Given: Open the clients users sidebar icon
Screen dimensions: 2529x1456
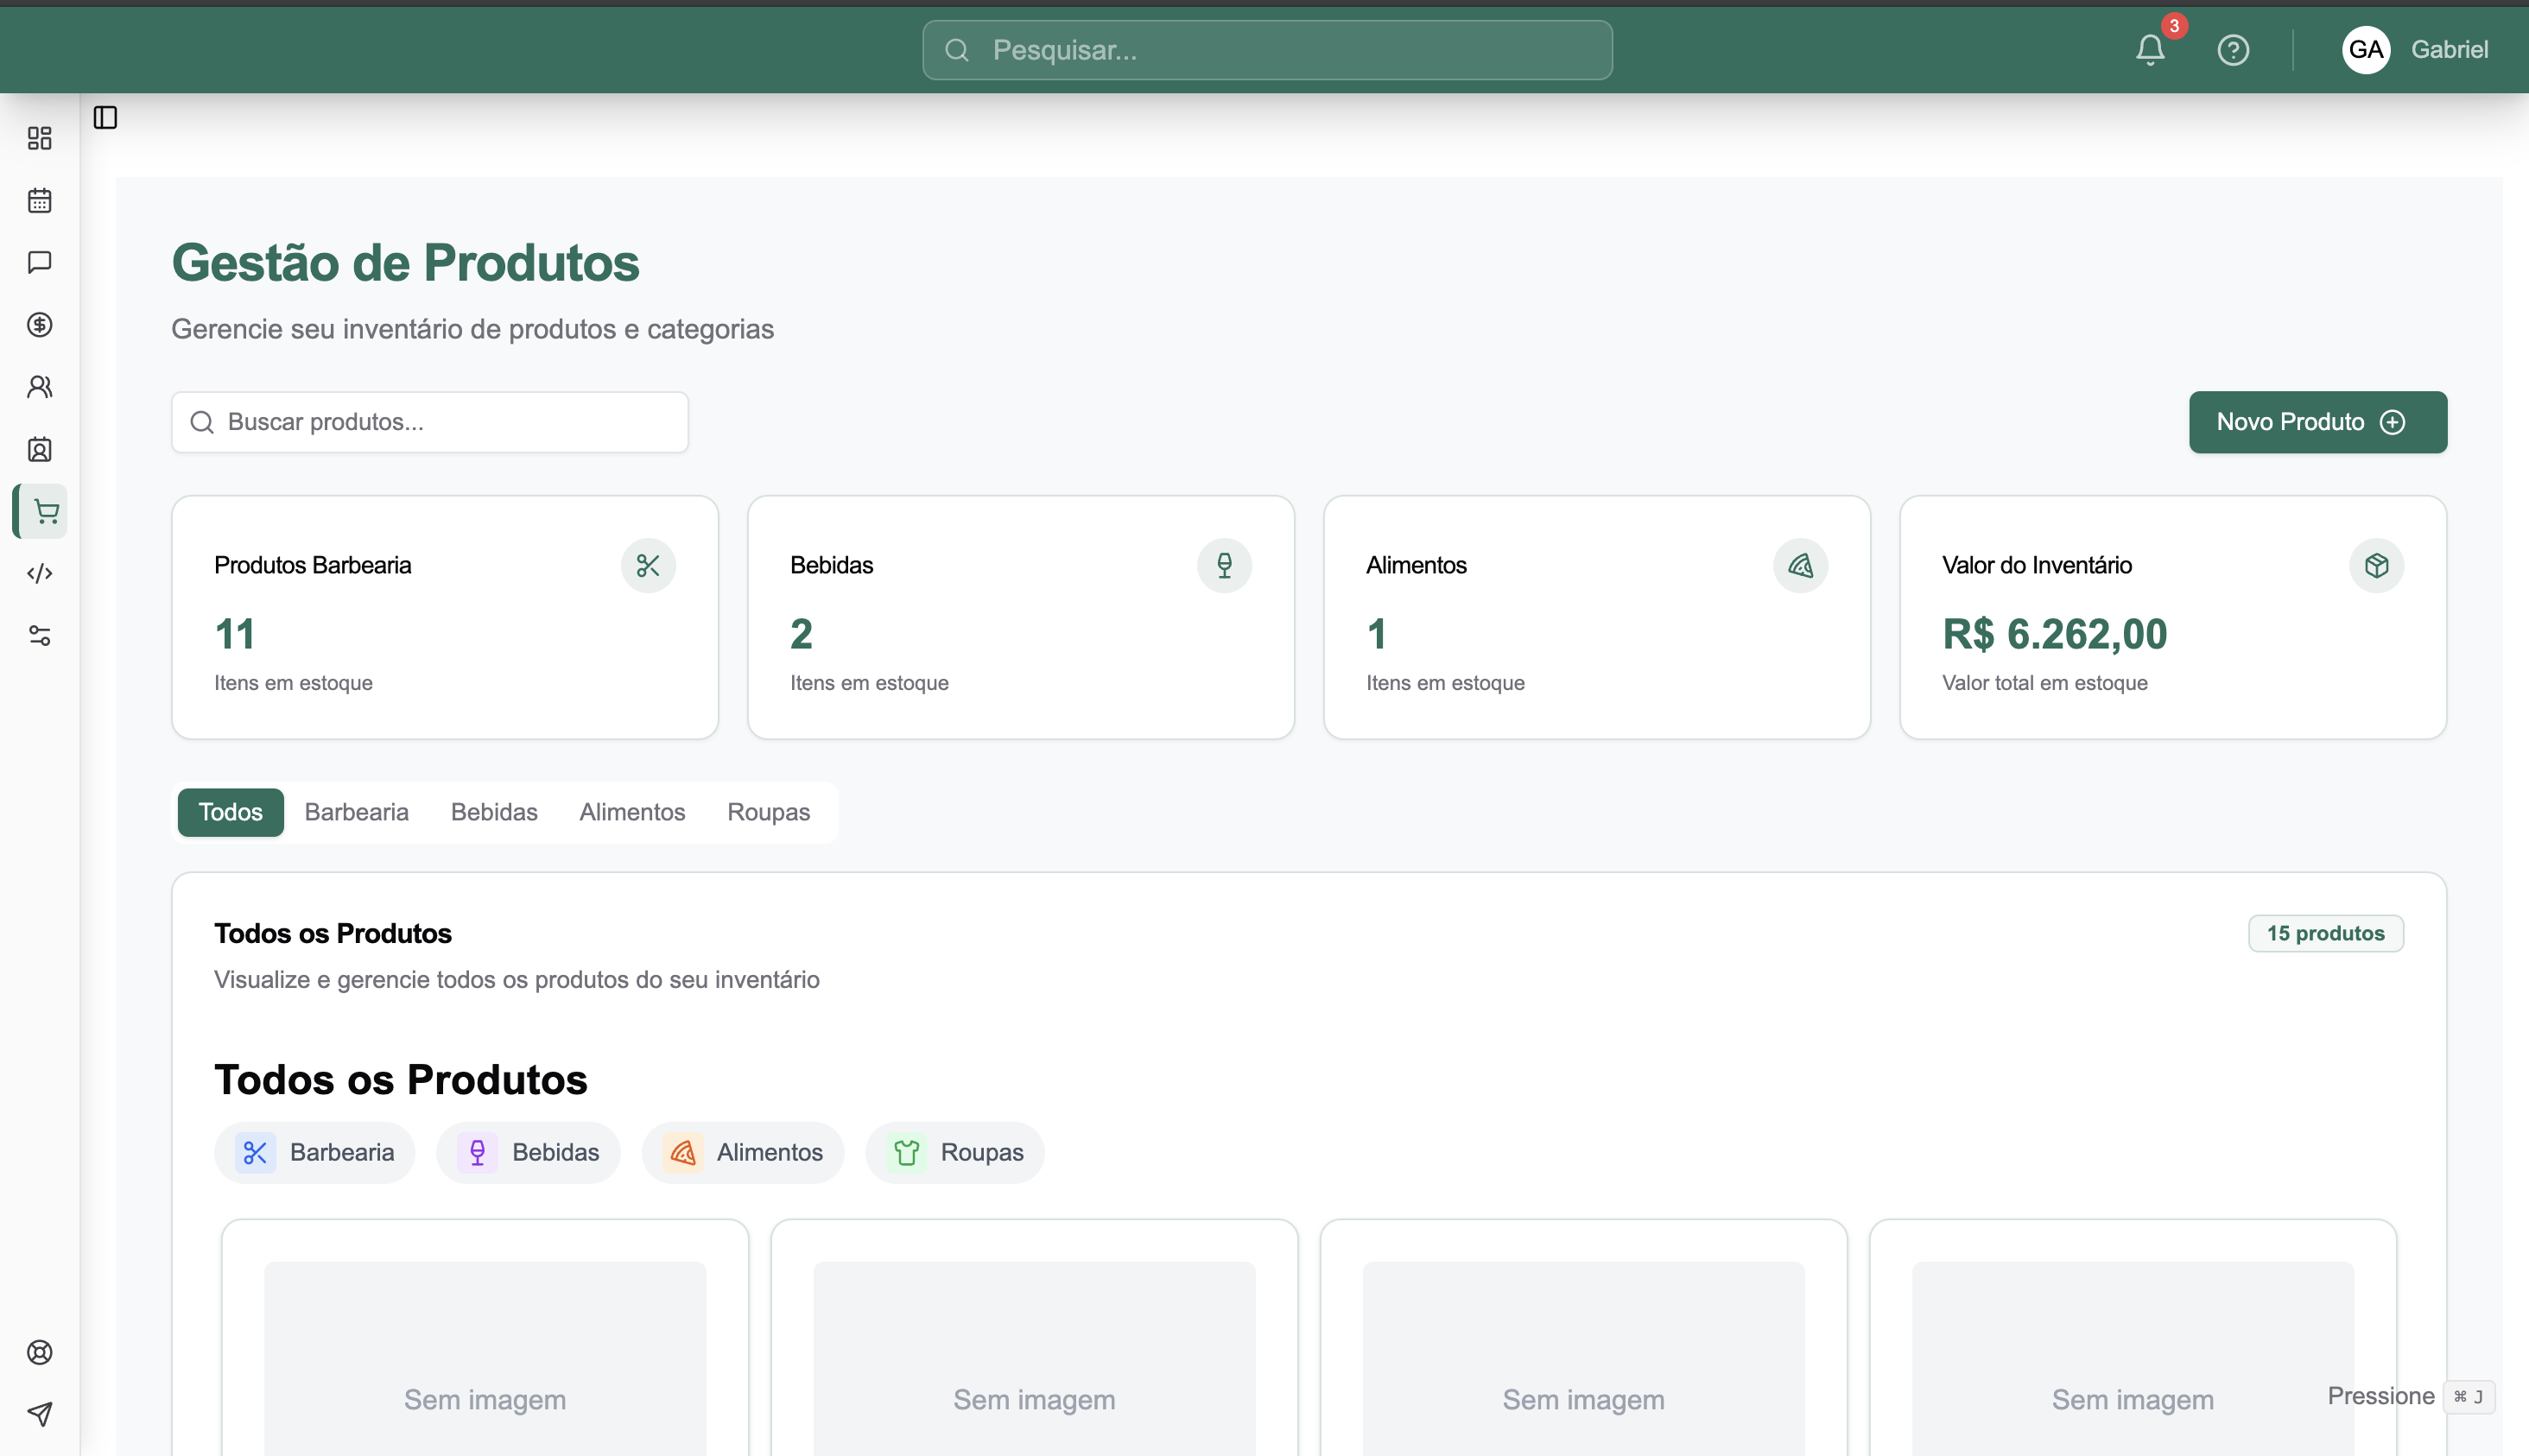Looking at the screenshot, I should (x=39, y=387).
